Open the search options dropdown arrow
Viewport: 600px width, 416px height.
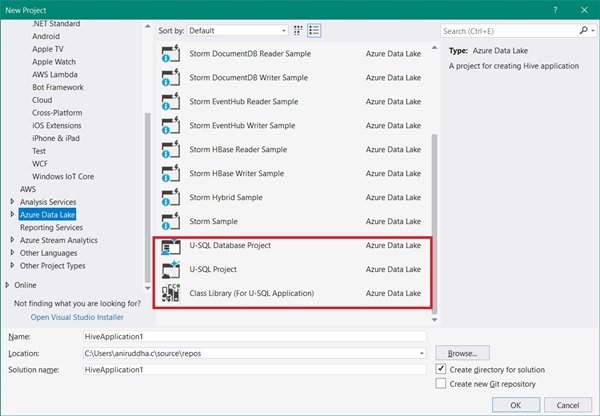coord(593,31)
